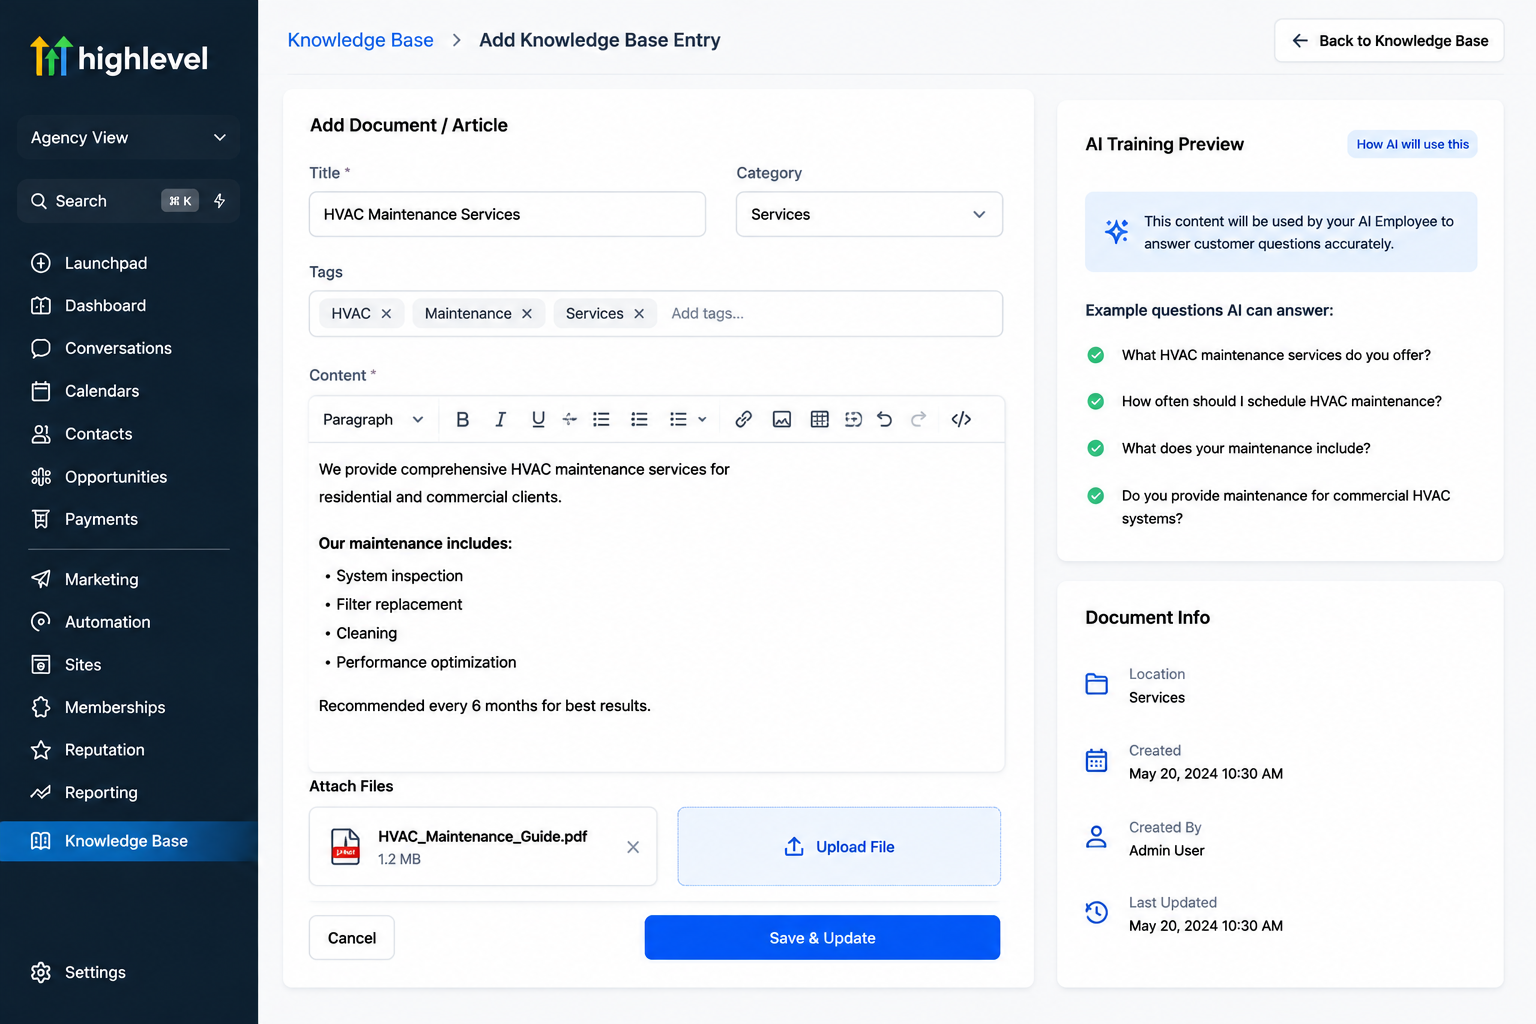Apply italic formatting in content editor
The image size is (1536, 1024).
(500, 420)
